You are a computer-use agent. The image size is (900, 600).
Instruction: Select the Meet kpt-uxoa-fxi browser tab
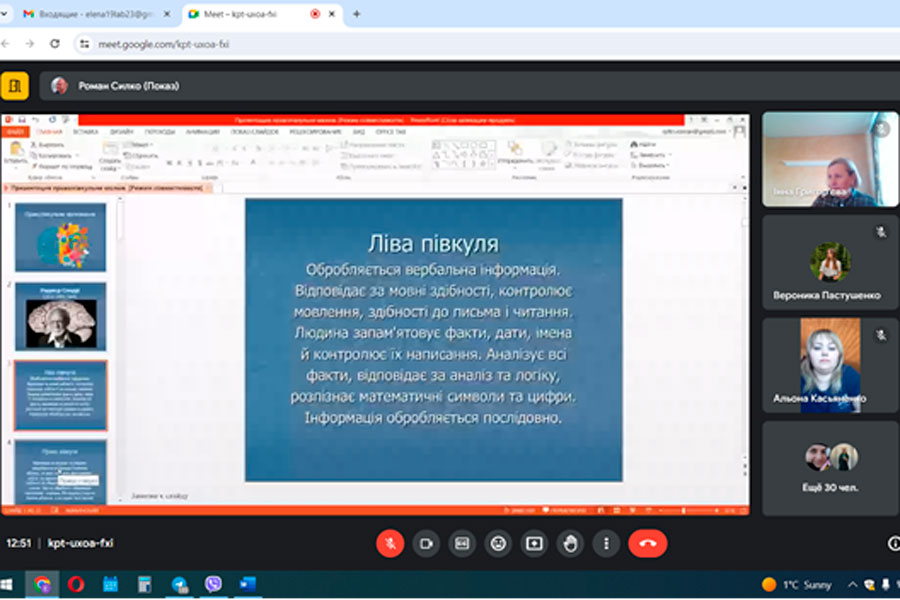click(253, 14)
